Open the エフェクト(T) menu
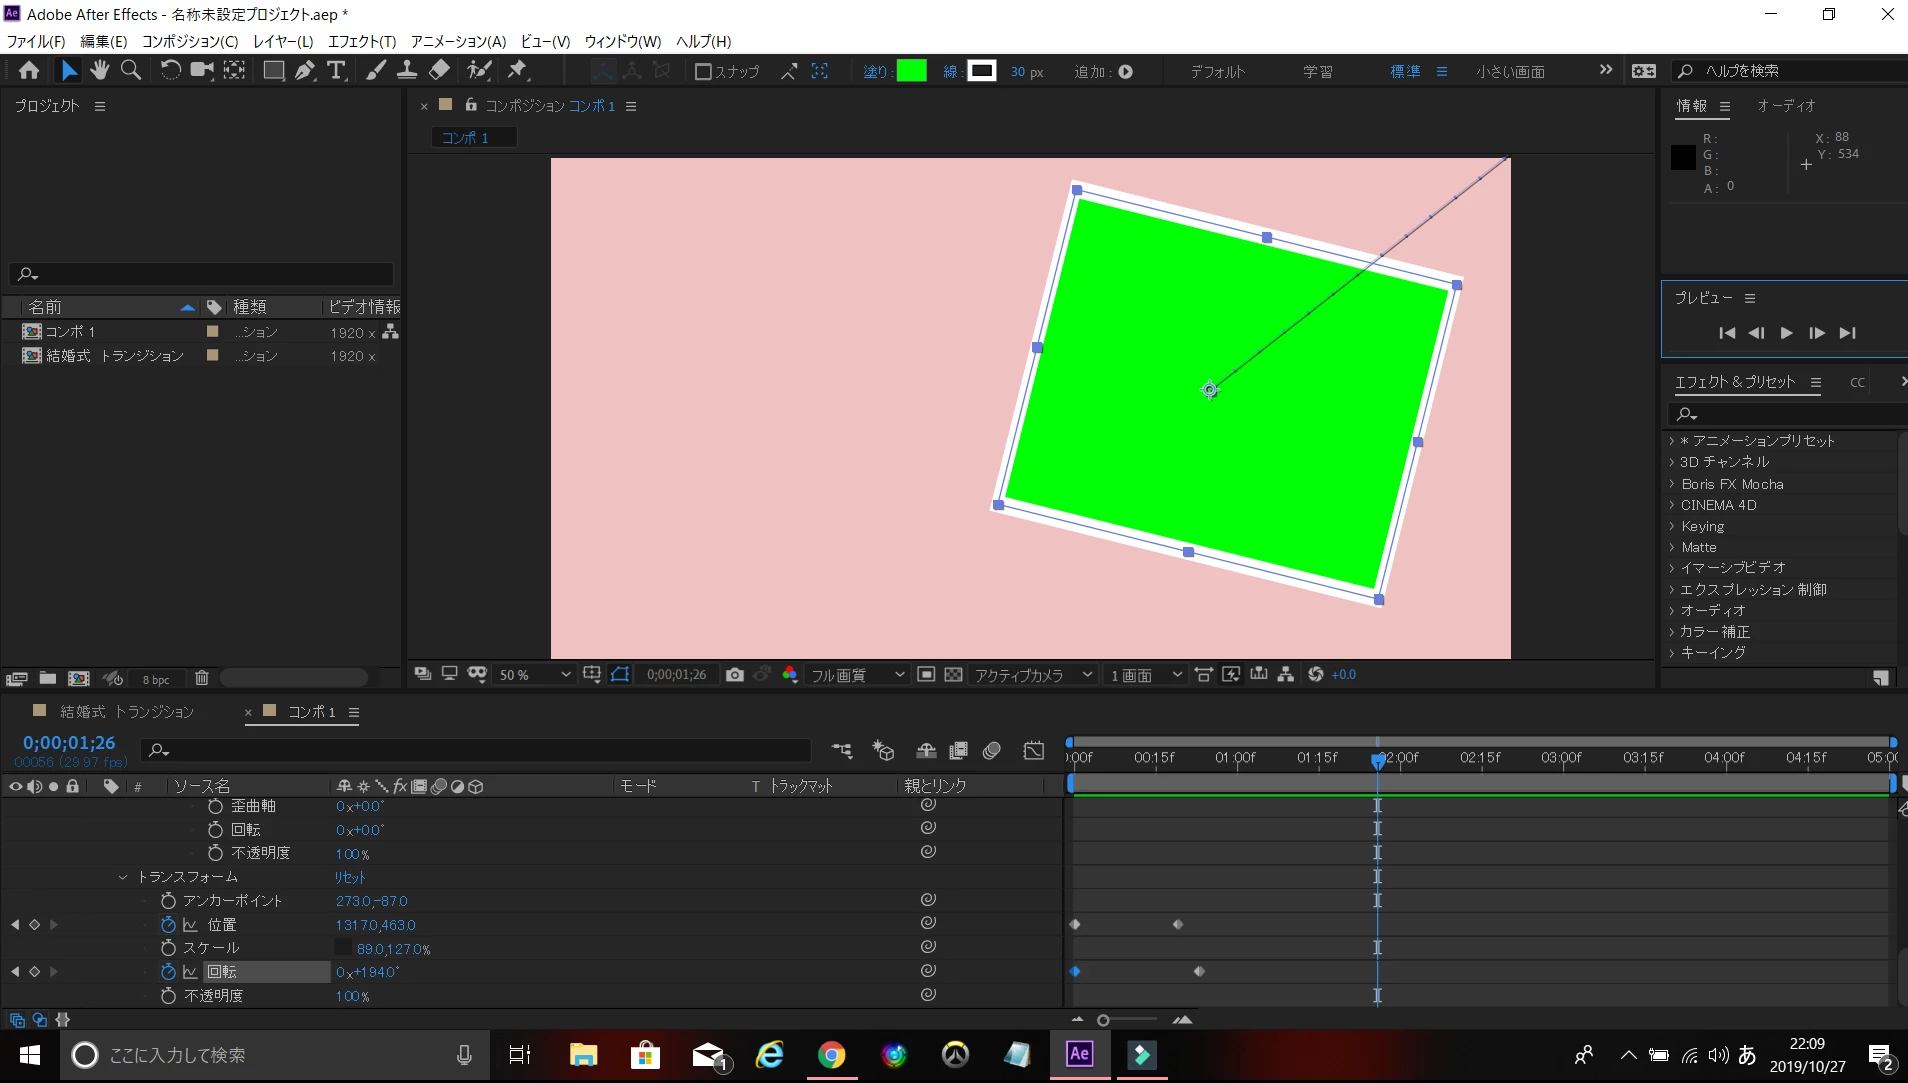 click(362, 41)
